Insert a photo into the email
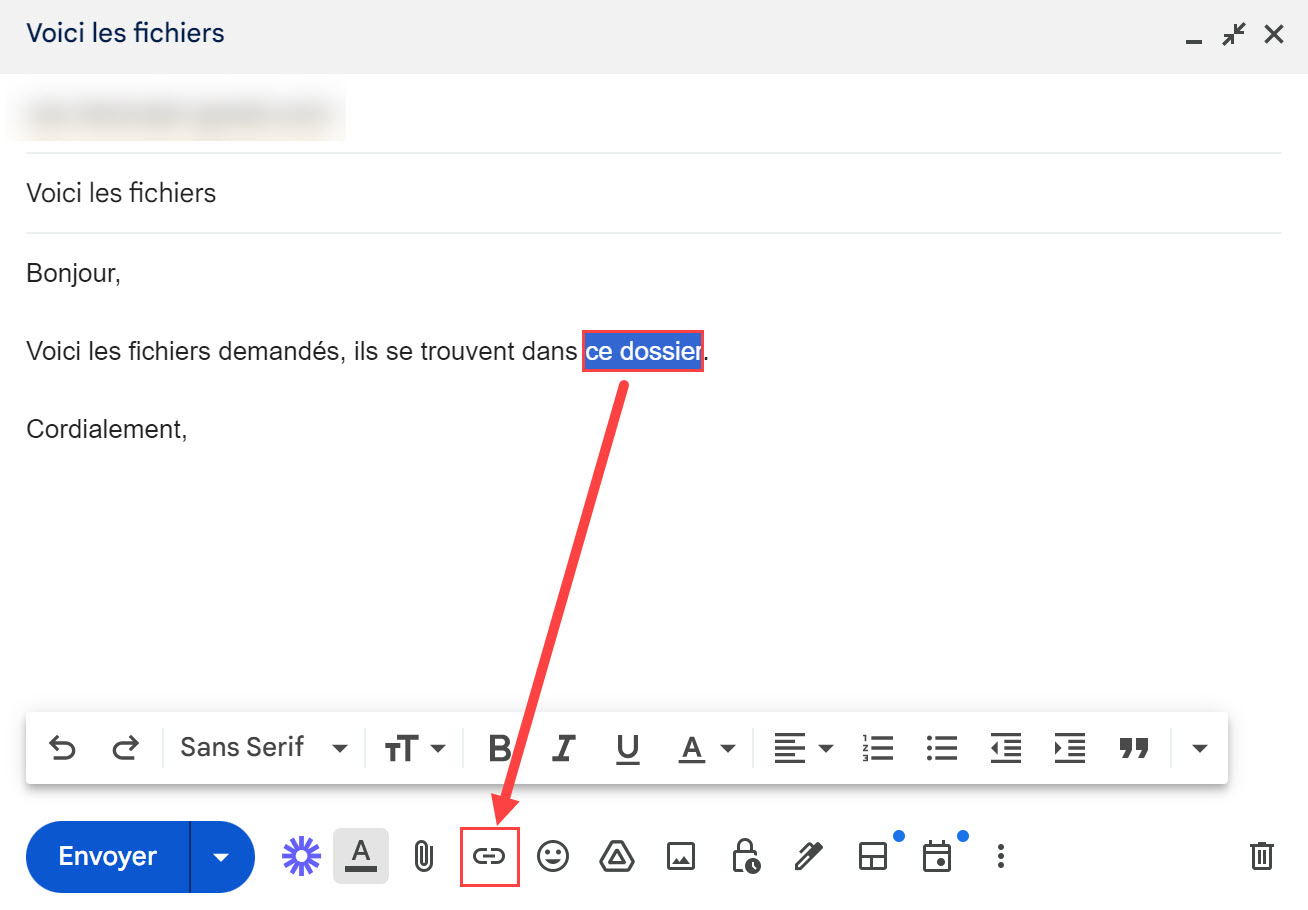1308x910 pixels. tap(681, 856)
